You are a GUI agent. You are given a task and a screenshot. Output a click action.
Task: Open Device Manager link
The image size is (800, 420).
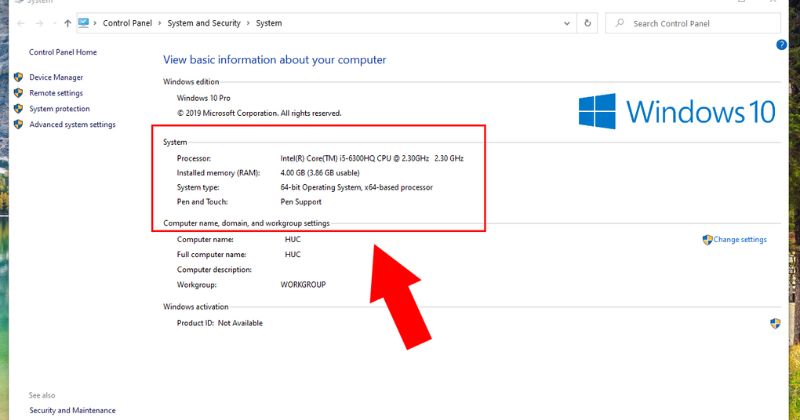(x=56, y=77)
